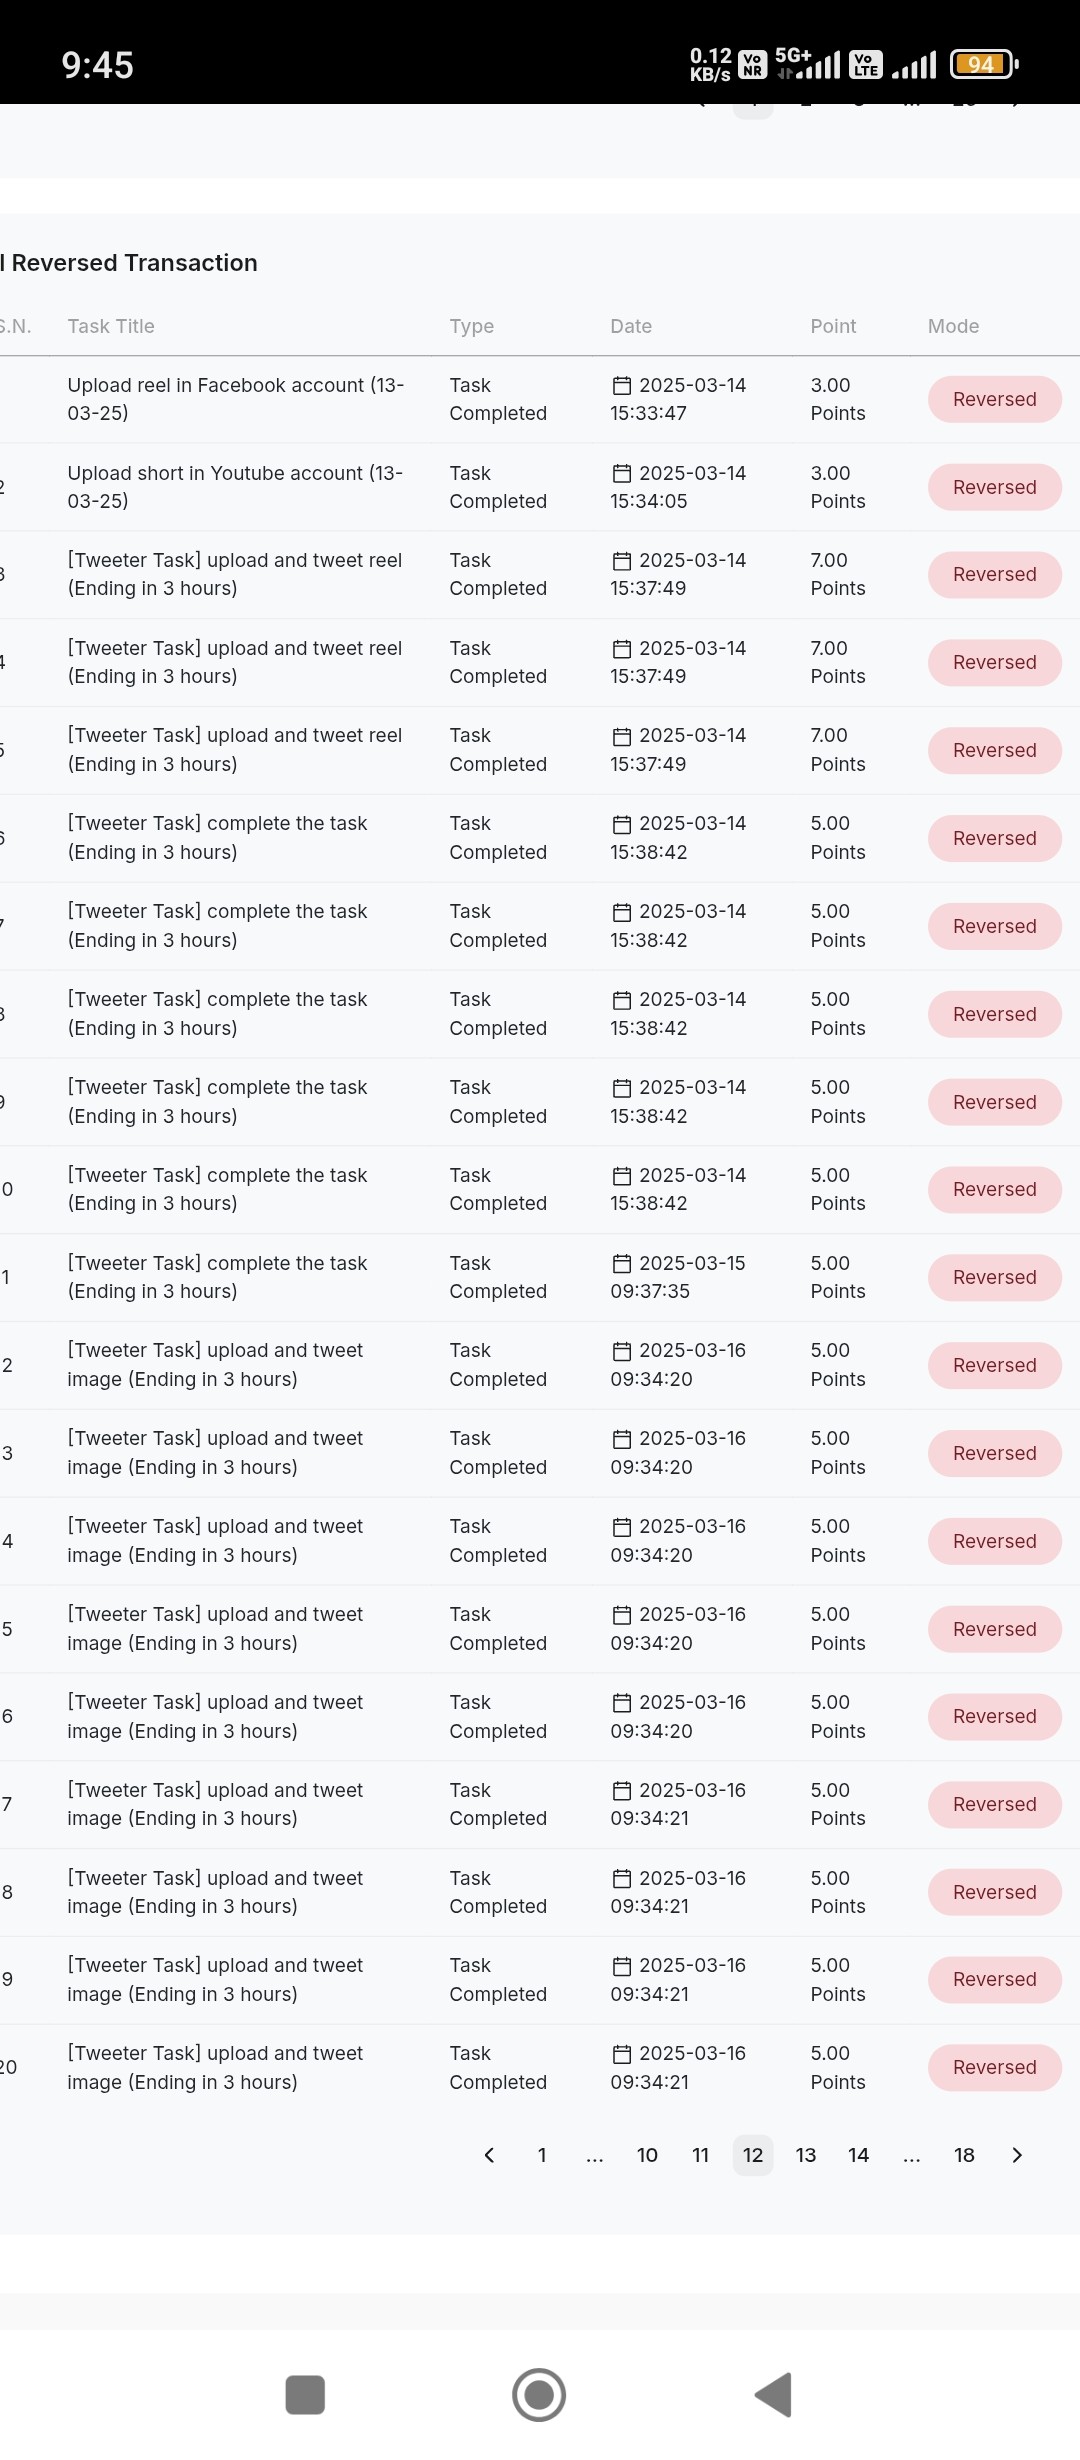This screenshot has width=1080, height=2460.
Task: Tap Reversed badge on the 2025-03-15 row
Action: 995,1277
